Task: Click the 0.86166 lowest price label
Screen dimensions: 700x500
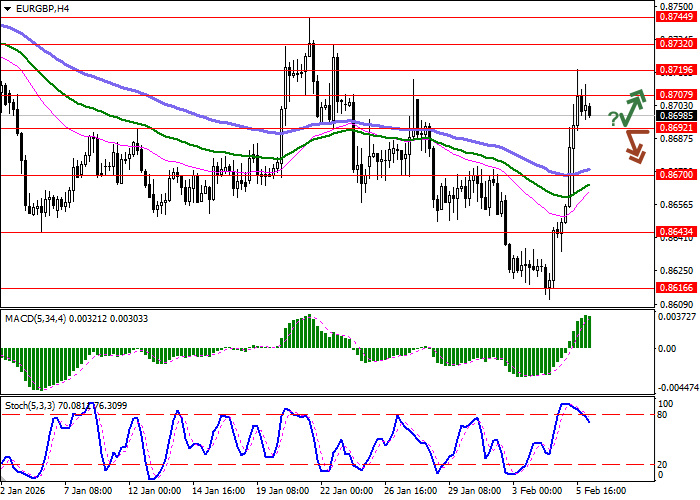Action: [676, 287]
